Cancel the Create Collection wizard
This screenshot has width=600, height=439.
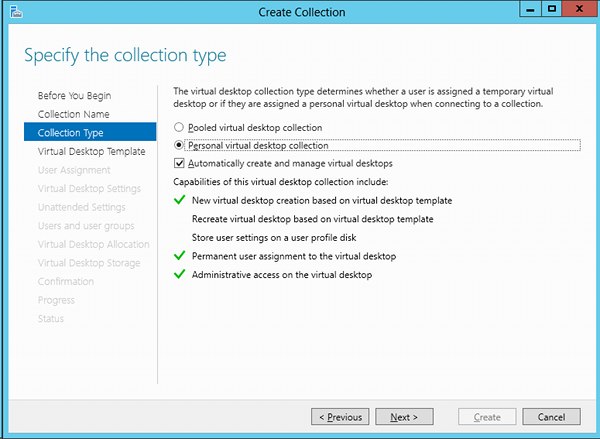tap(551, 417)
